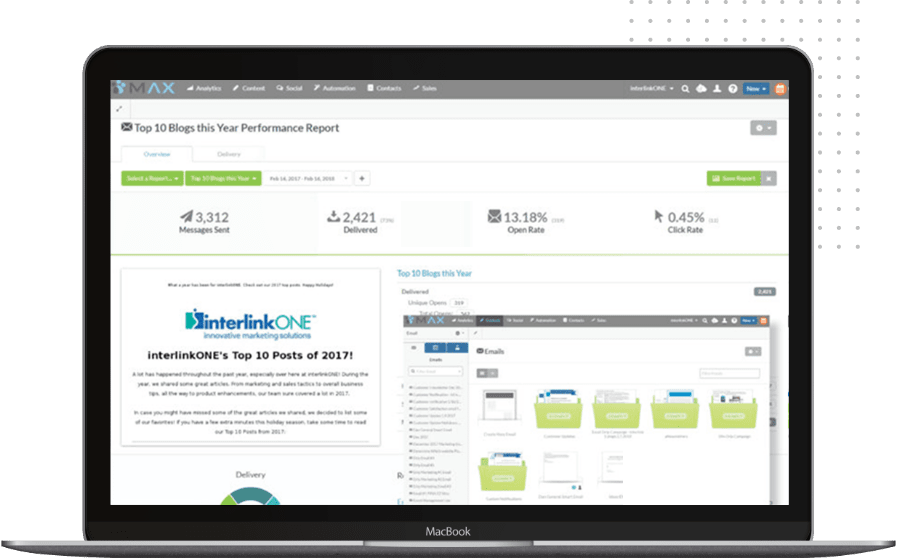Viewport: 897px width, 558px height.
Task: Open Automation menu in main report window
Action: pyautogui.click(x=335, y=88)
